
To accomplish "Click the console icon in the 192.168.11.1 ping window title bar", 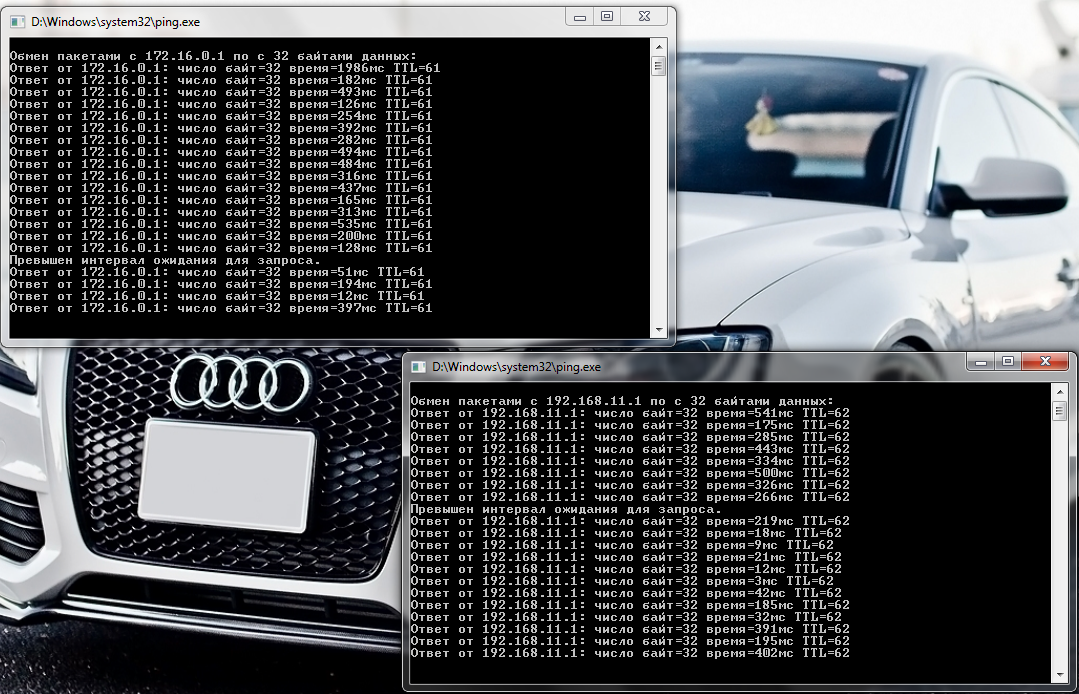I will pyautogui.click(x=418, y=367).
